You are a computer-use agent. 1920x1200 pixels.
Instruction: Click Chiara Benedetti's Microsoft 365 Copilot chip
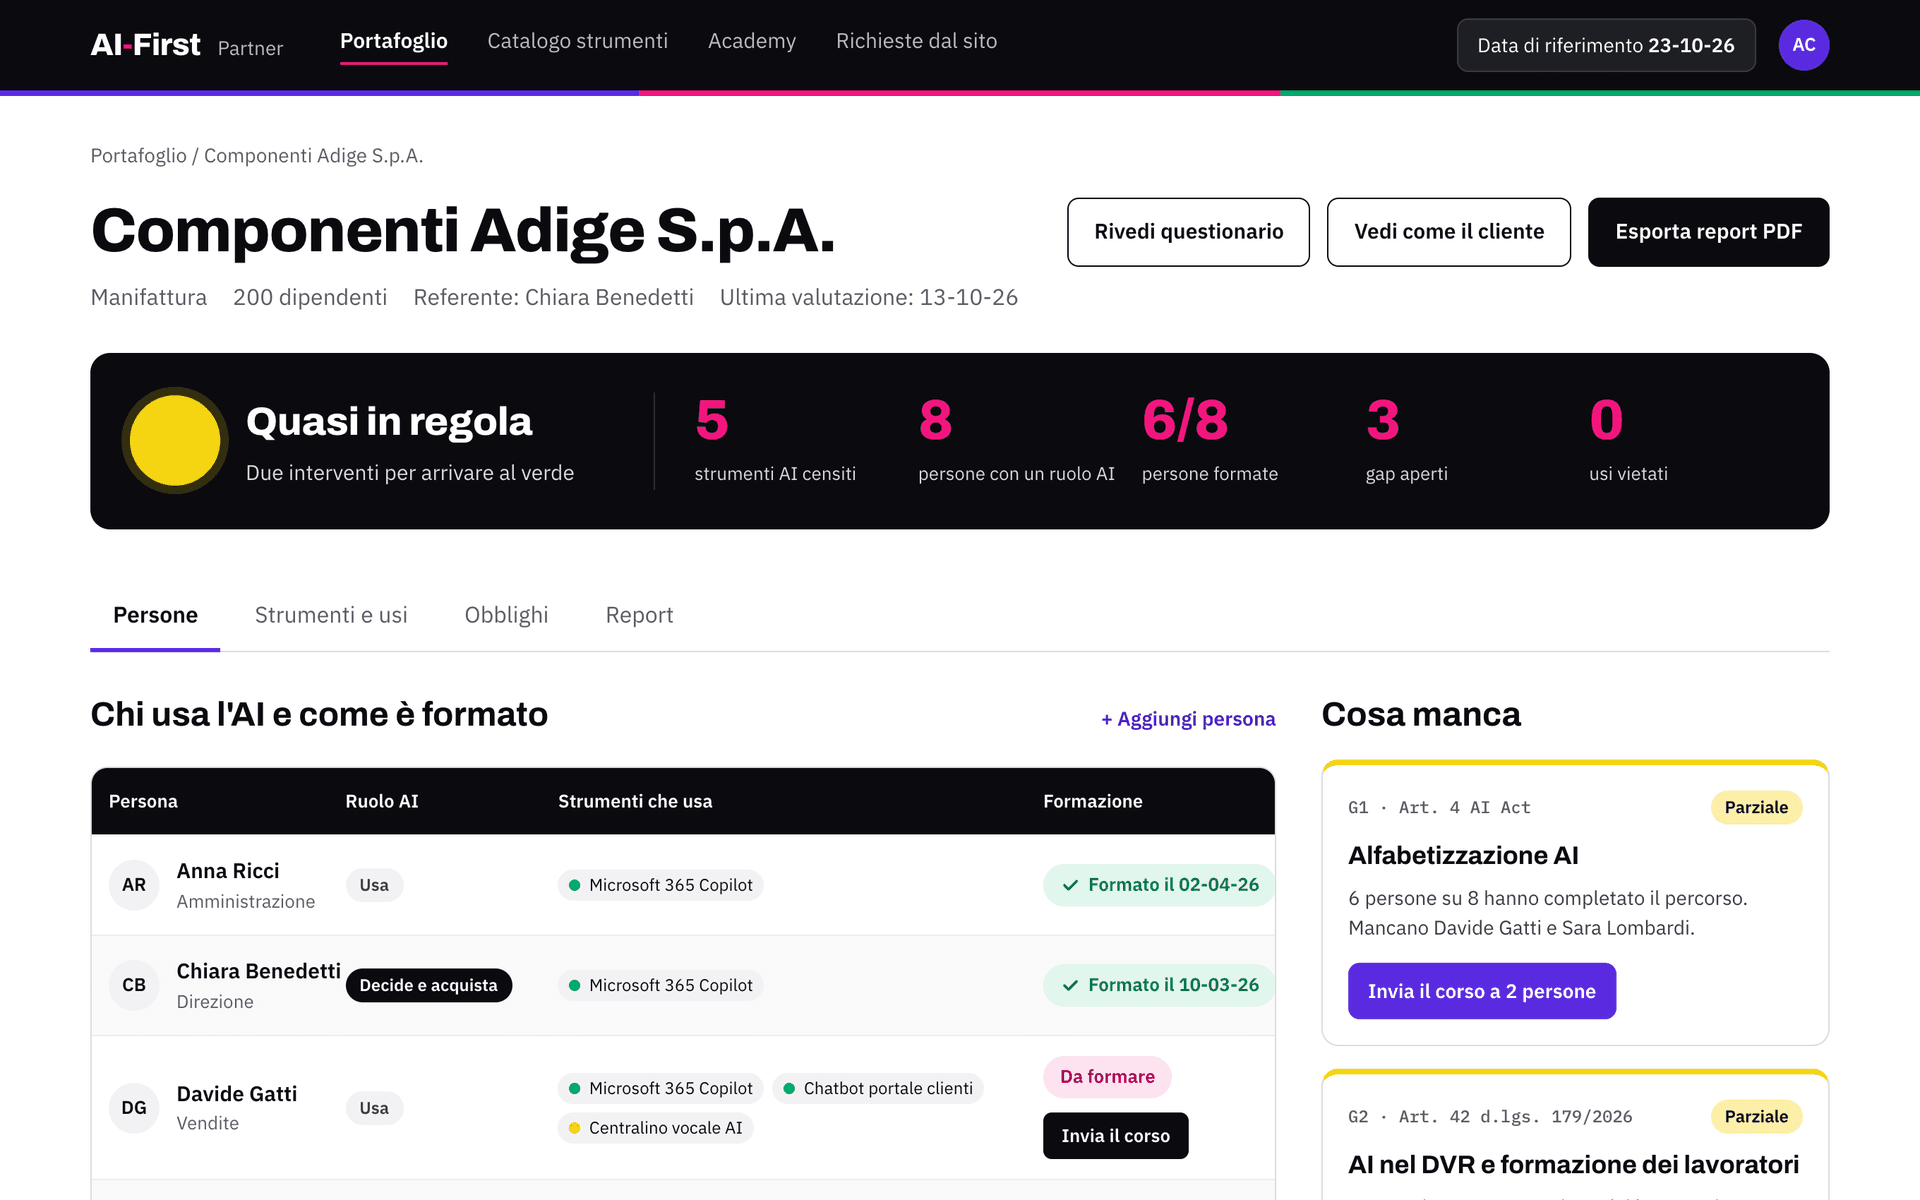click(660, 985)
